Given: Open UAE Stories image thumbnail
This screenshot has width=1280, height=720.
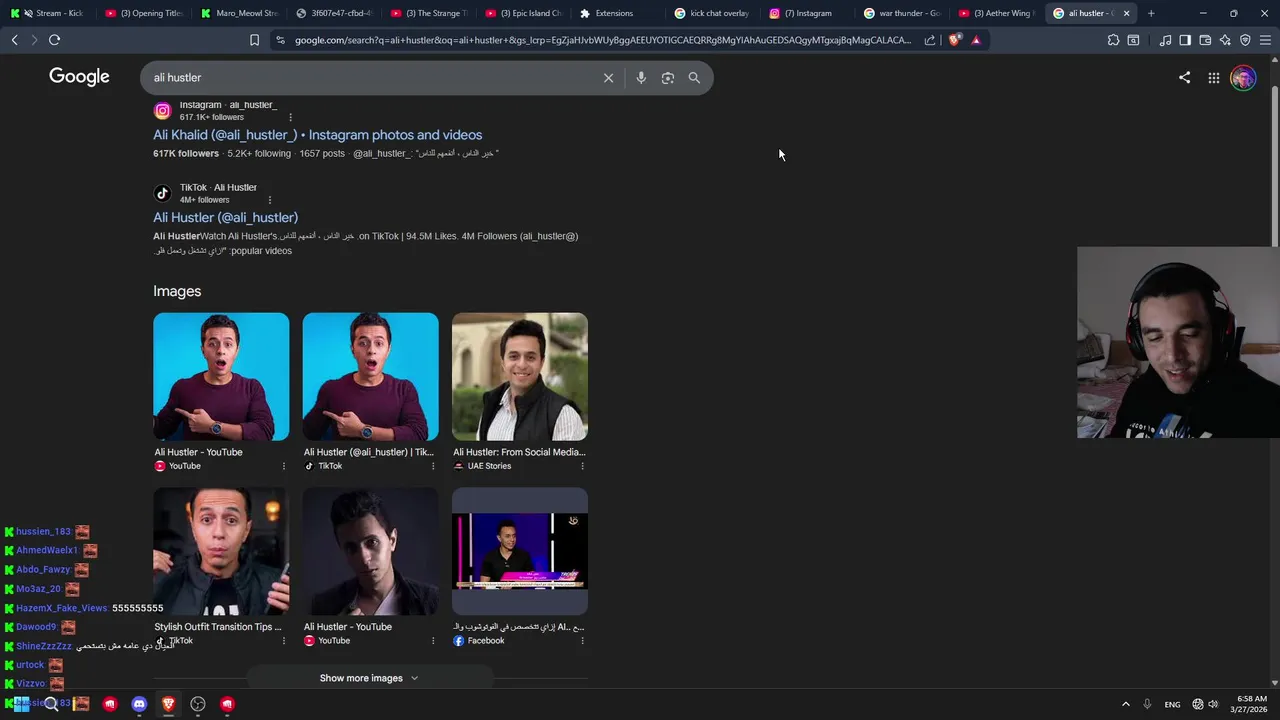Looking at the screenshot, I should click(520, 377).
